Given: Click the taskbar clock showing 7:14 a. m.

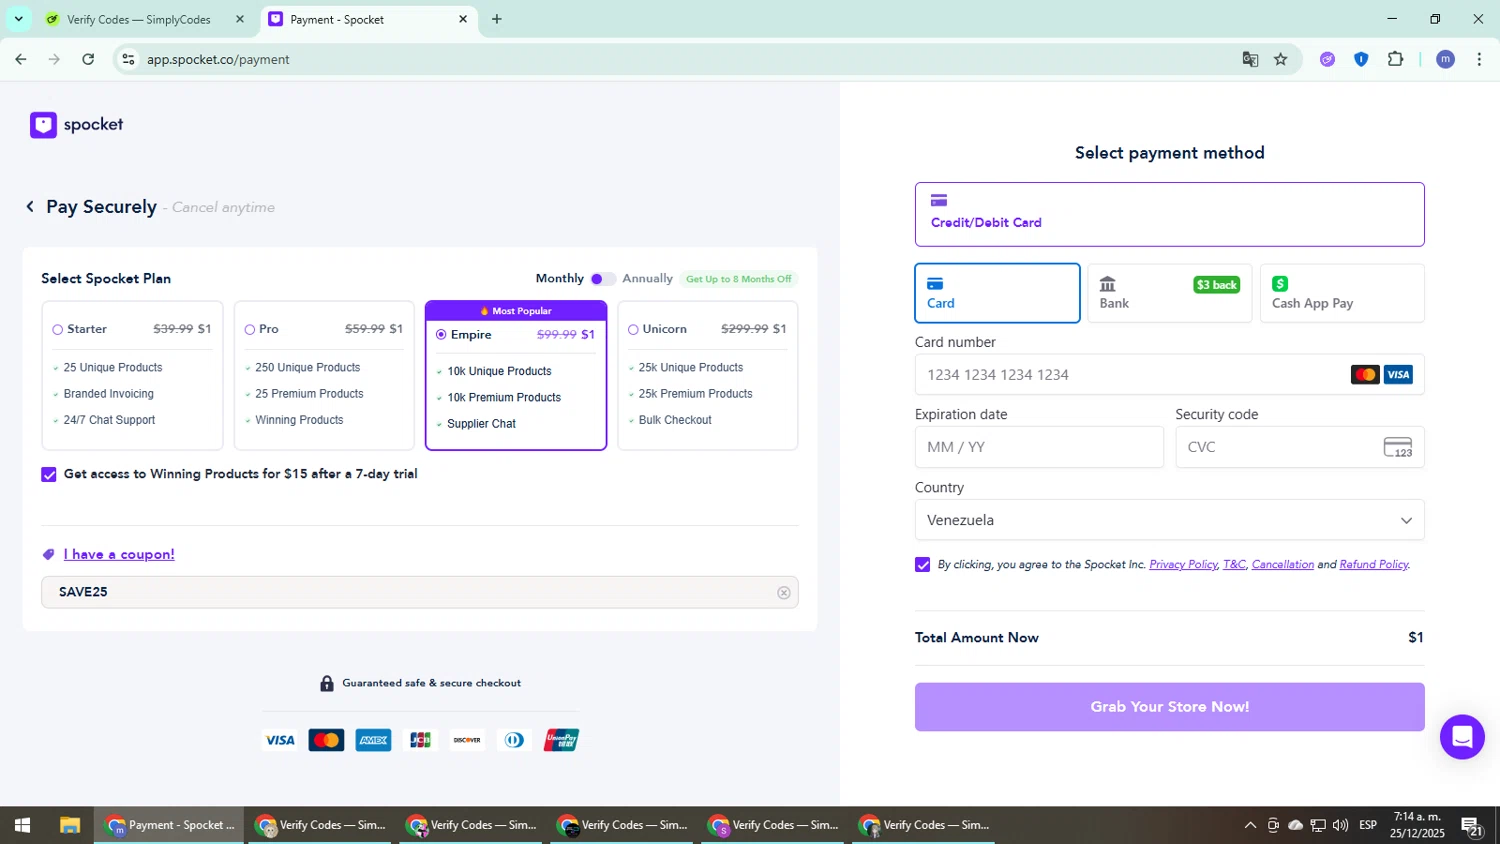Looking at the screenshot, I should pos(1417,825).
